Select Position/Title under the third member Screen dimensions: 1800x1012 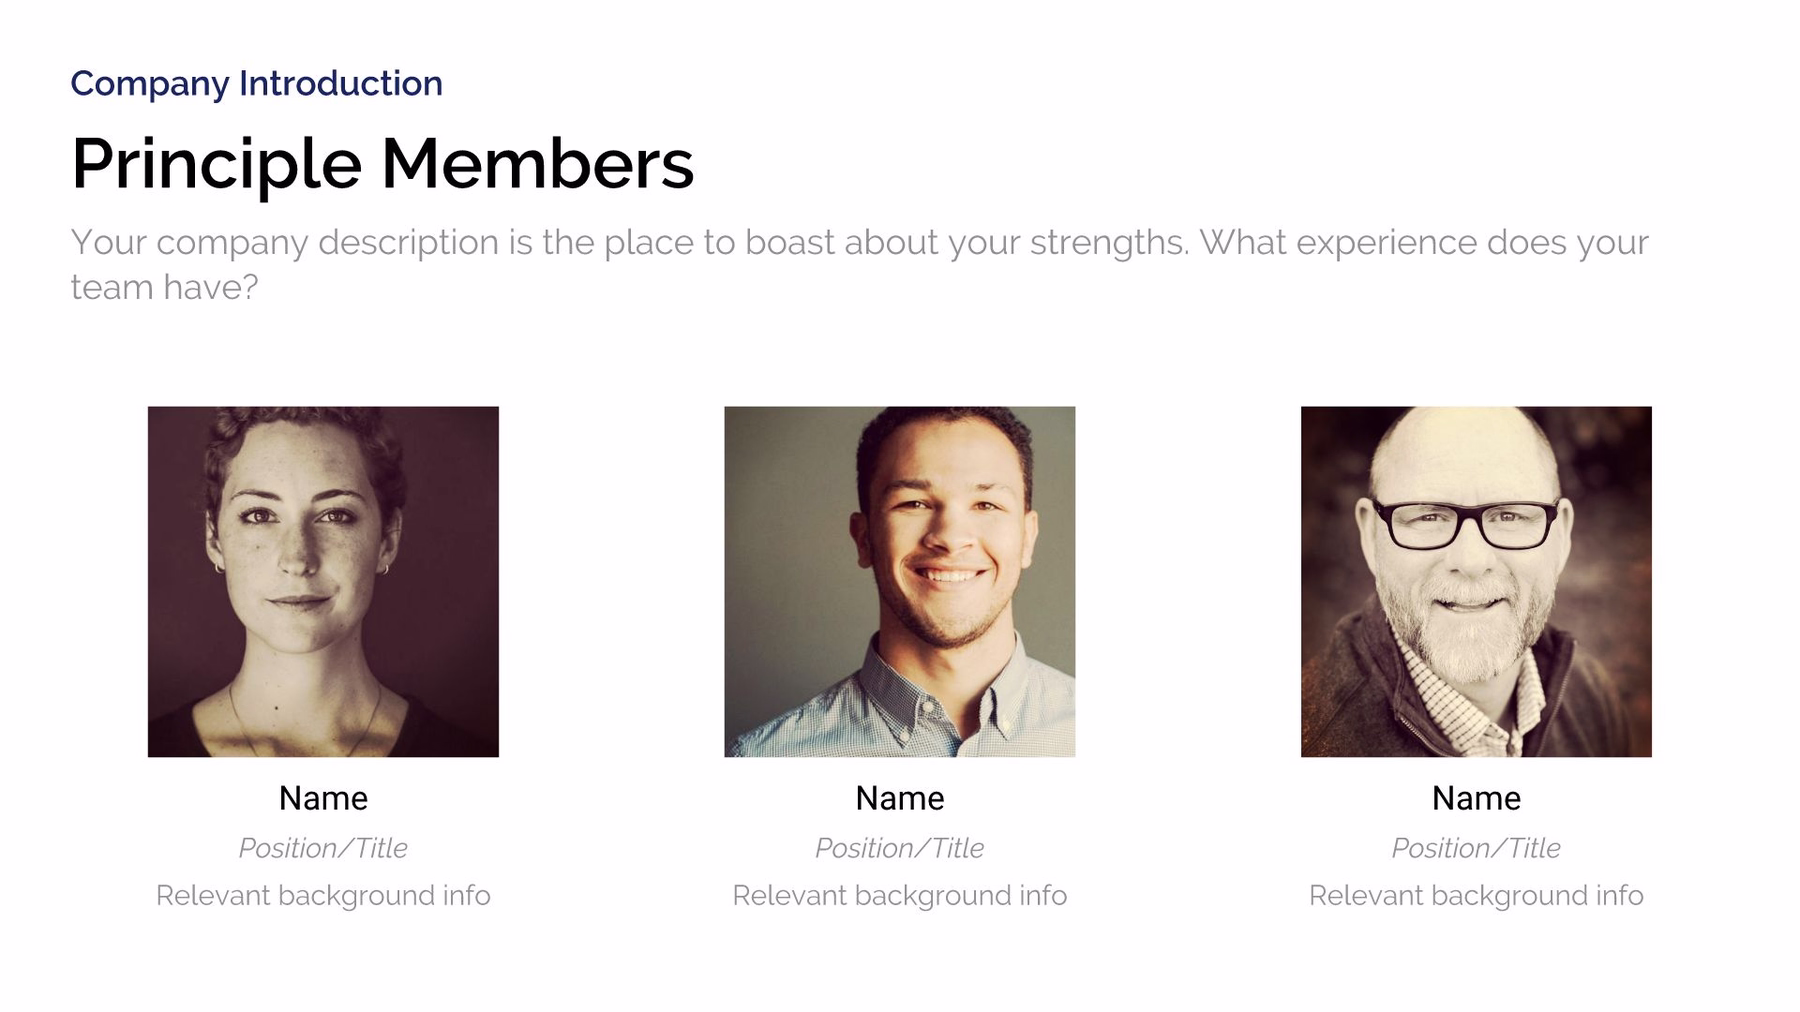point(1476,848)
